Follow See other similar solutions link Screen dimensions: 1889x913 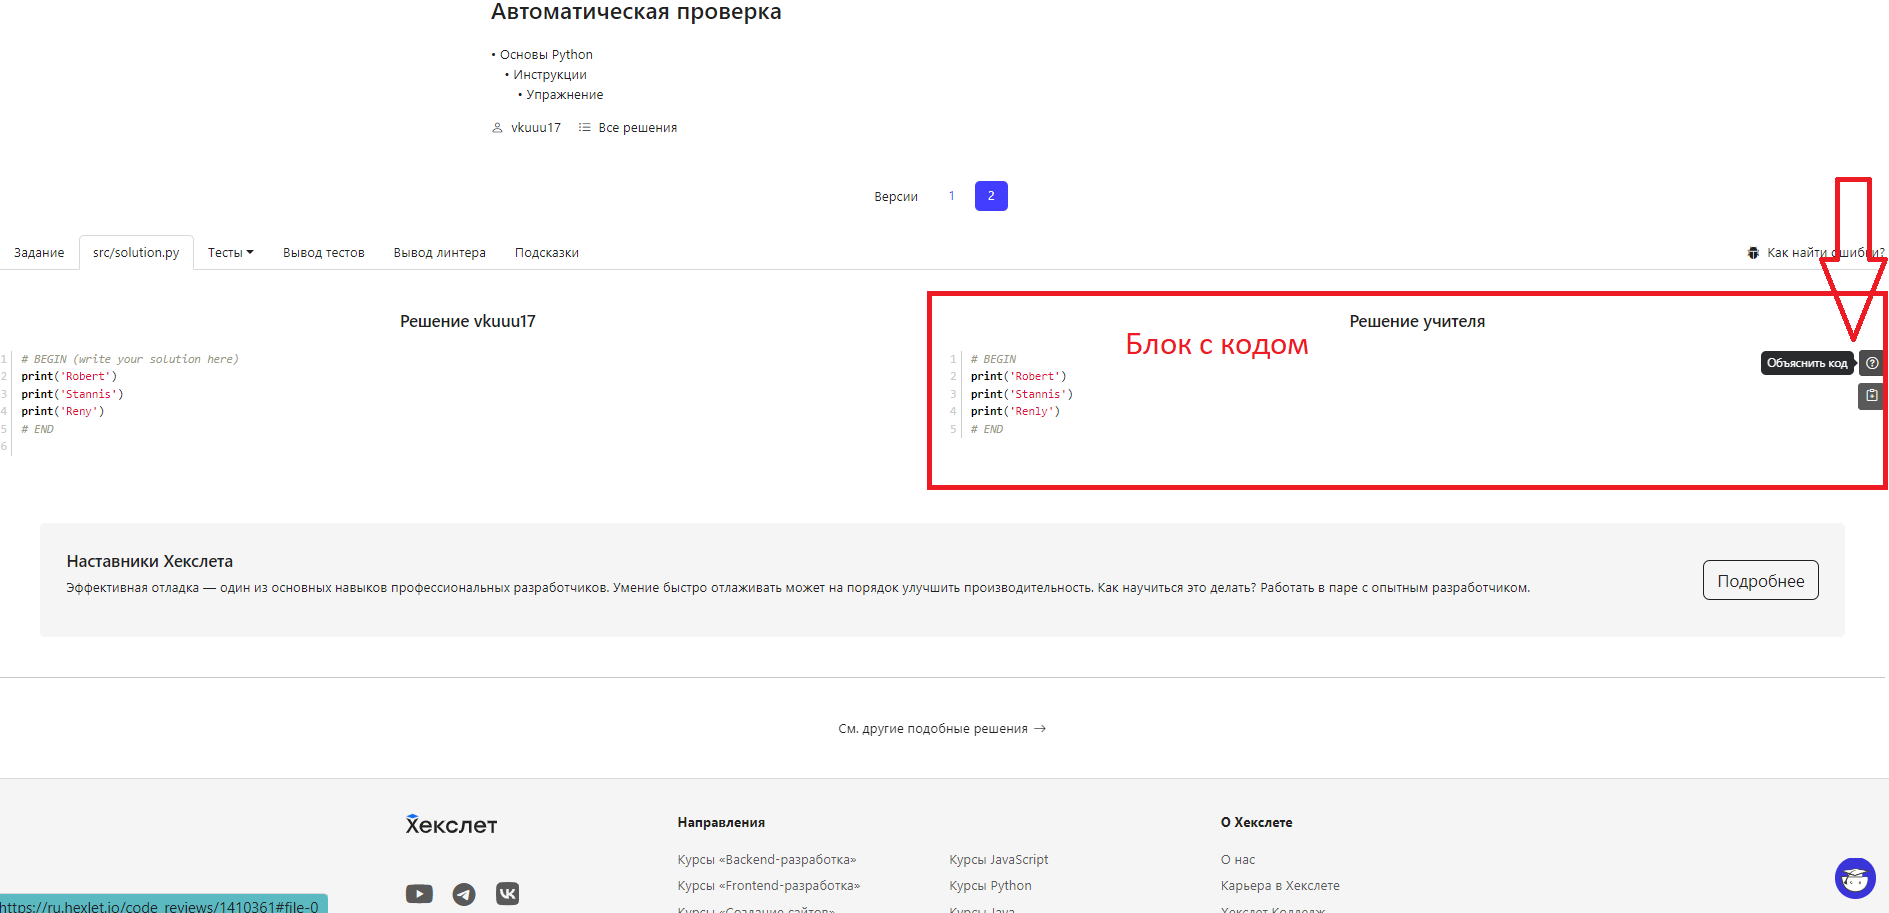click(x=941, y=729)
